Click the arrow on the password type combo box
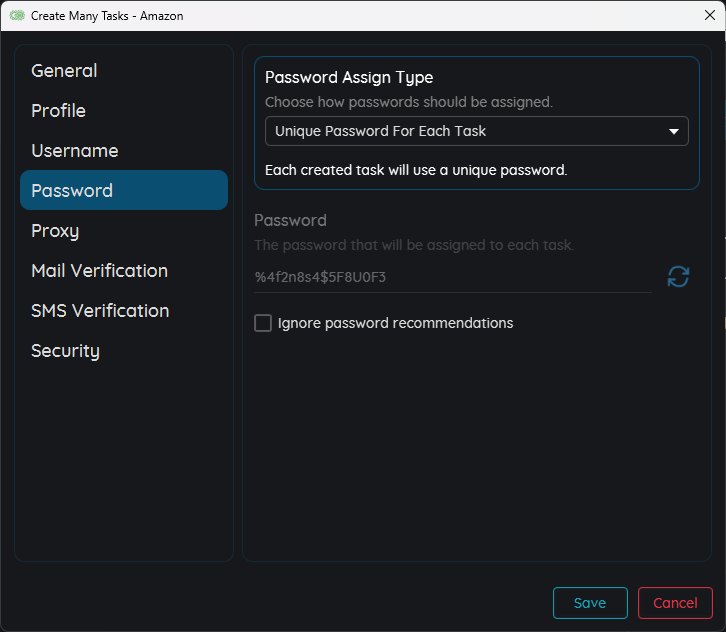The image size is (726, 632). tap(673, 131)
